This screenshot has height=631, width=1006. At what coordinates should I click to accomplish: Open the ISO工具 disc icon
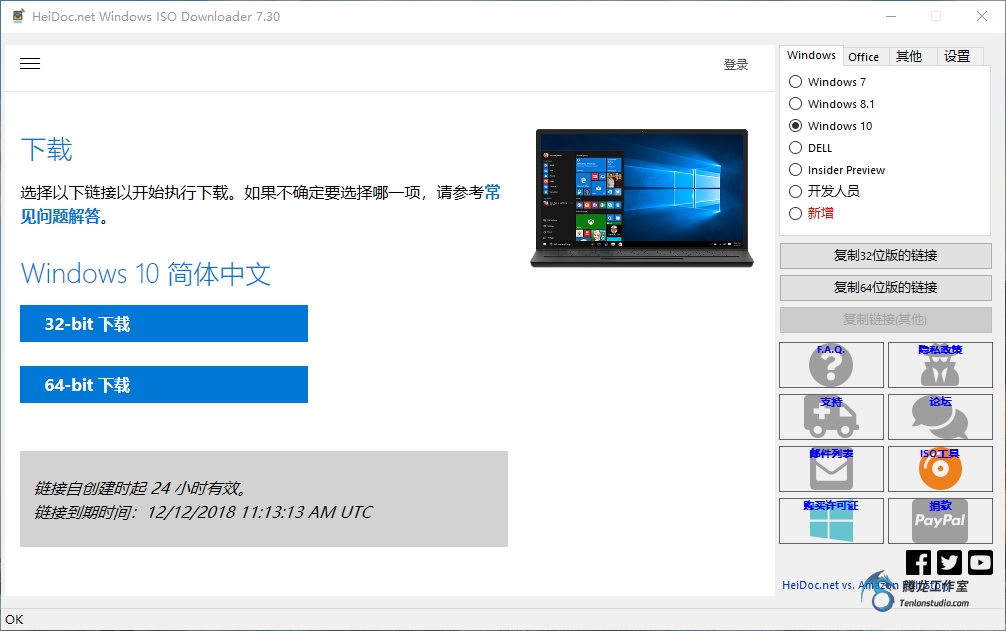(940, 469)
